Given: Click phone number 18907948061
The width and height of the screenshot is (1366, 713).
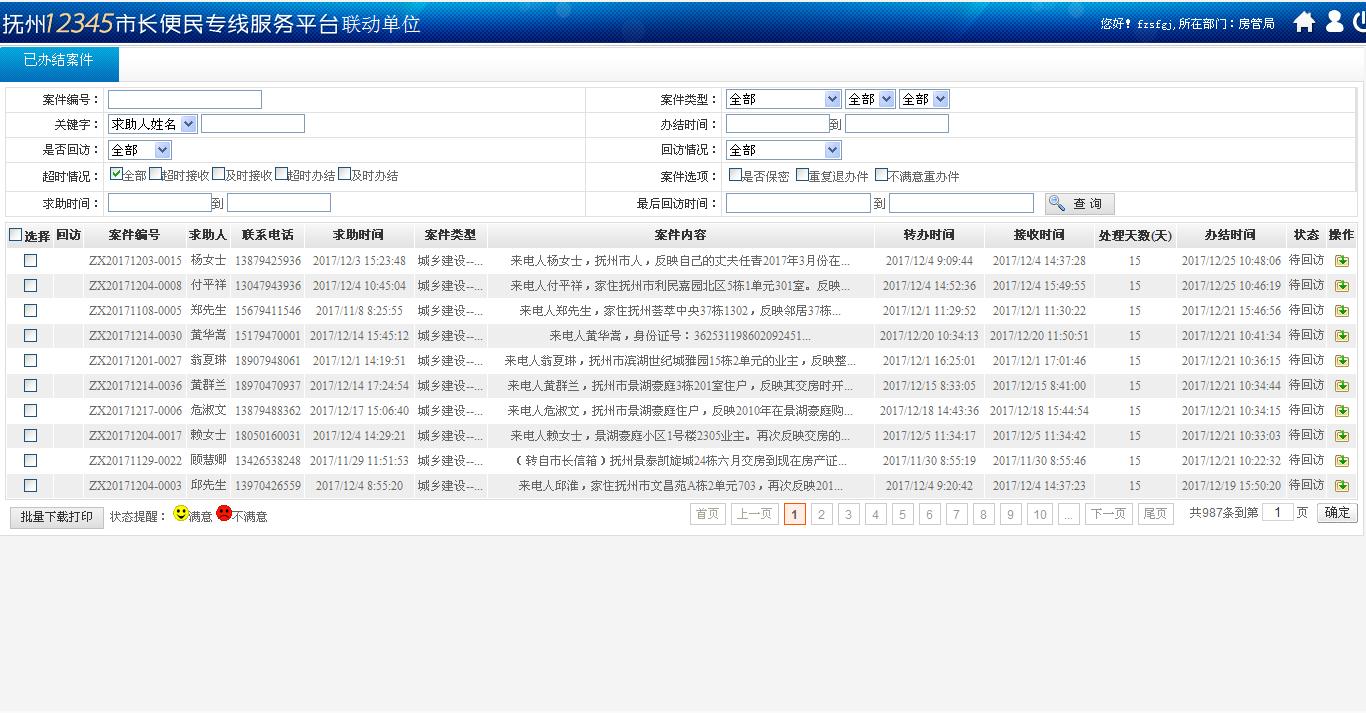Looking at the screenshot, I should pos(267,361).
